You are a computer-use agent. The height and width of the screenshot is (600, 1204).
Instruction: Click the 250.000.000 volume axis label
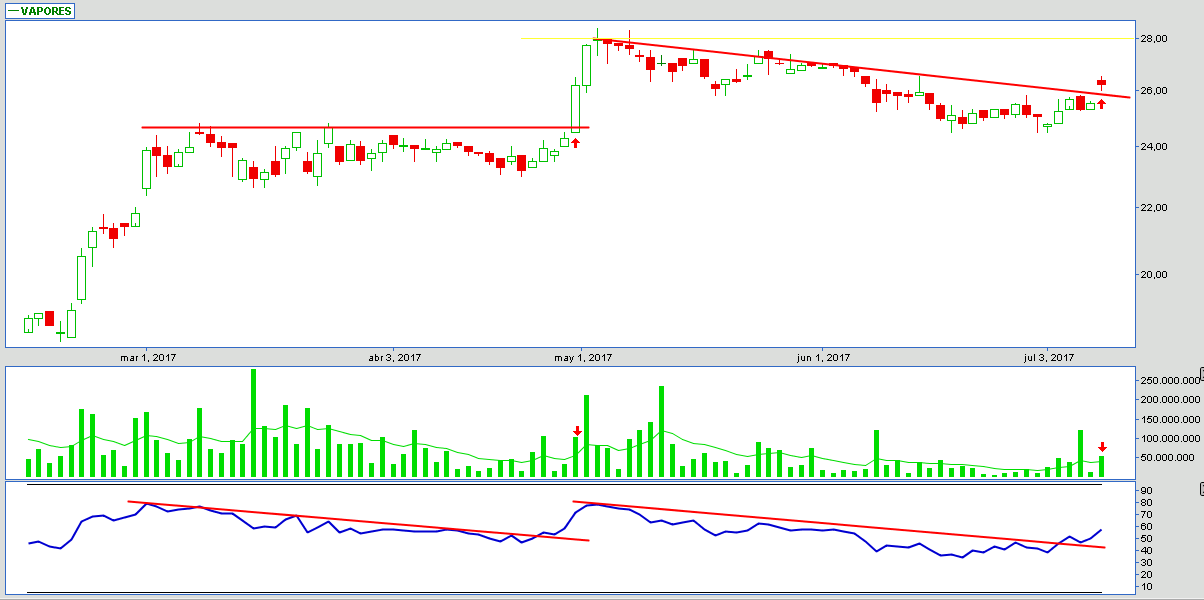tap(1169, 380)
